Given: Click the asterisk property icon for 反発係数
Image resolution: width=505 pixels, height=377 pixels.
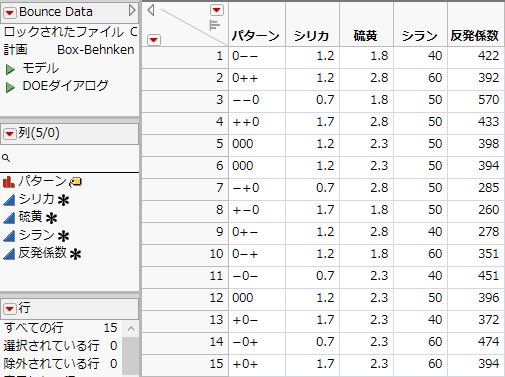Looking at the screenshot, I should click(x=75, y=254).
